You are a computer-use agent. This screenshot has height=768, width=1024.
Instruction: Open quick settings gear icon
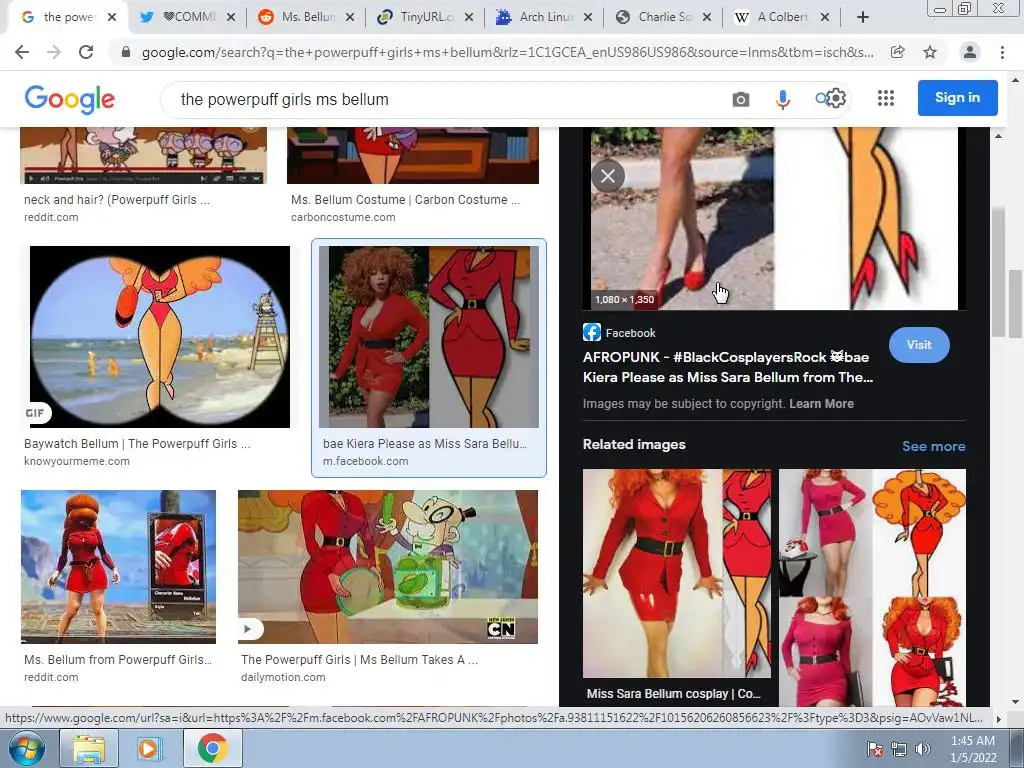837,98
